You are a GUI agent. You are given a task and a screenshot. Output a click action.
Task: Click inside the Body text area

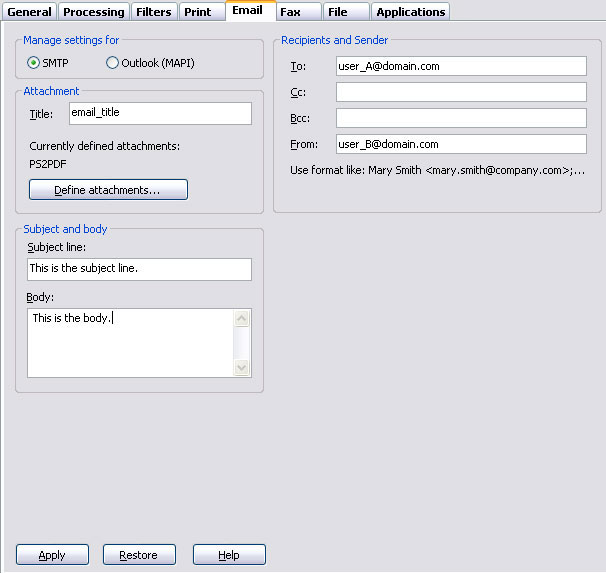pos(130,342)
